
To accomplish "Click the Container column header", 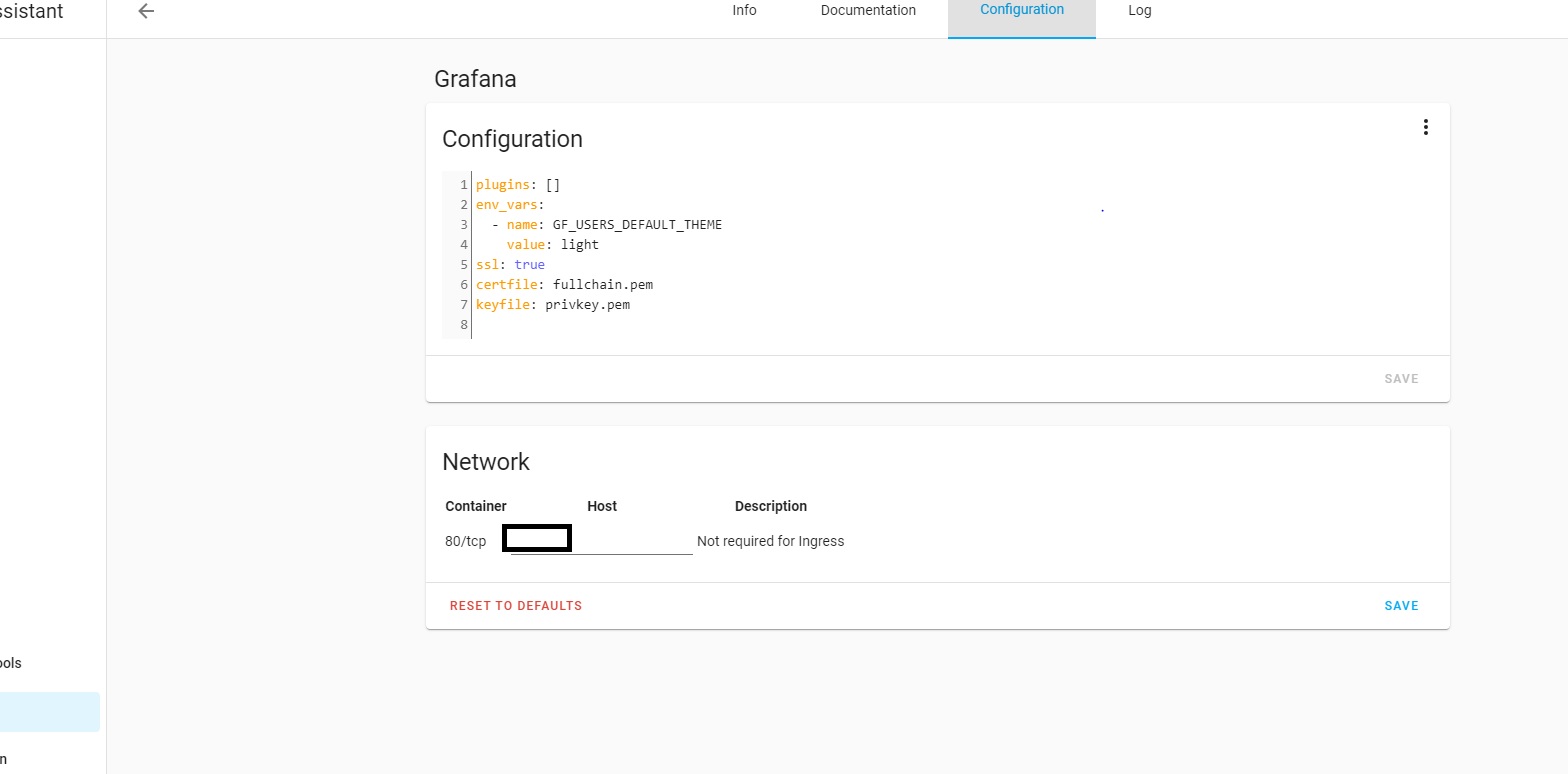I will [x=476, y=506].
